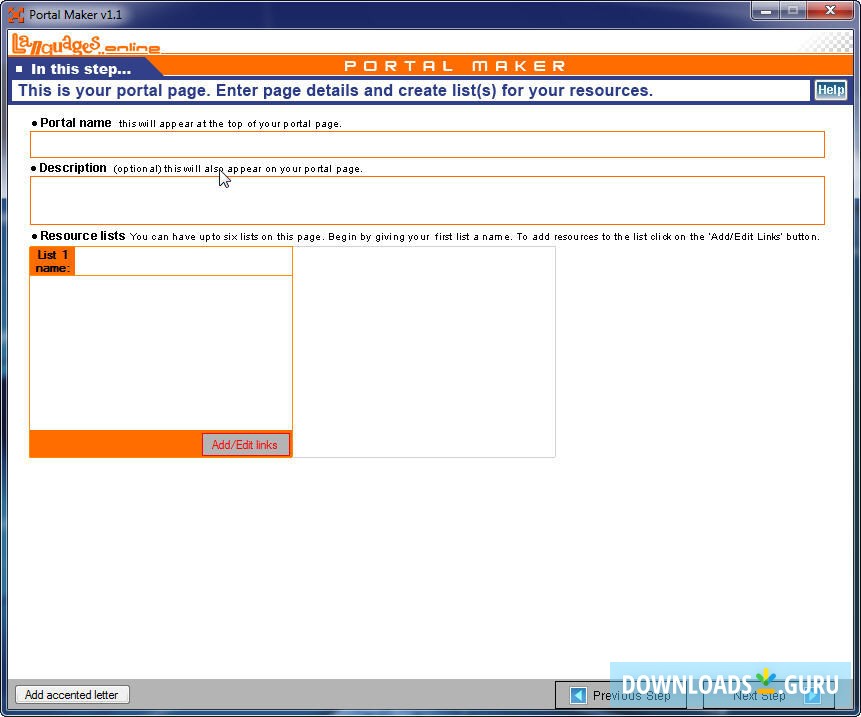Click the Add accented letter button
The image size is (861, 717).
pyautogui.click(x=71, y=694)
